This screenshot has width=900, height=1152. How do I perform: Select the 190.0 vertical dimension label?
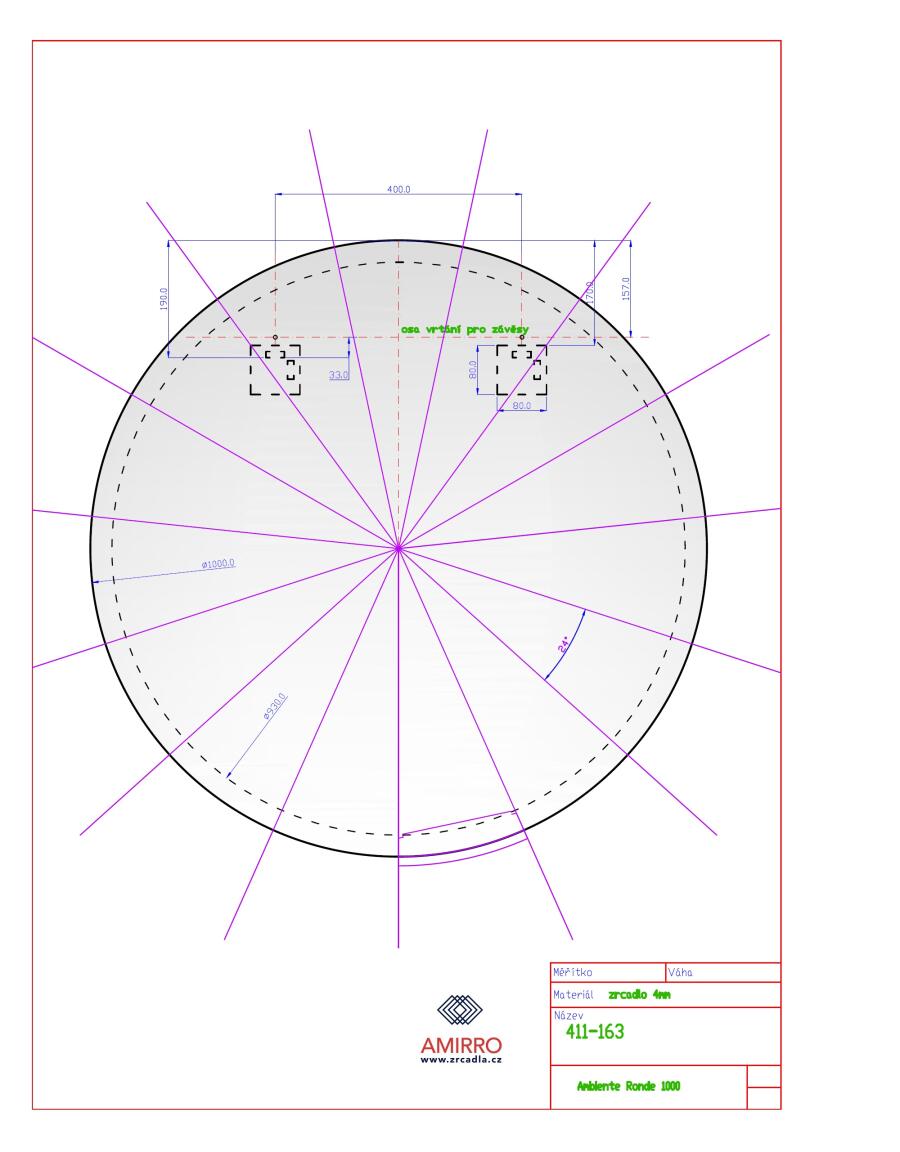(x=163, y=298)
